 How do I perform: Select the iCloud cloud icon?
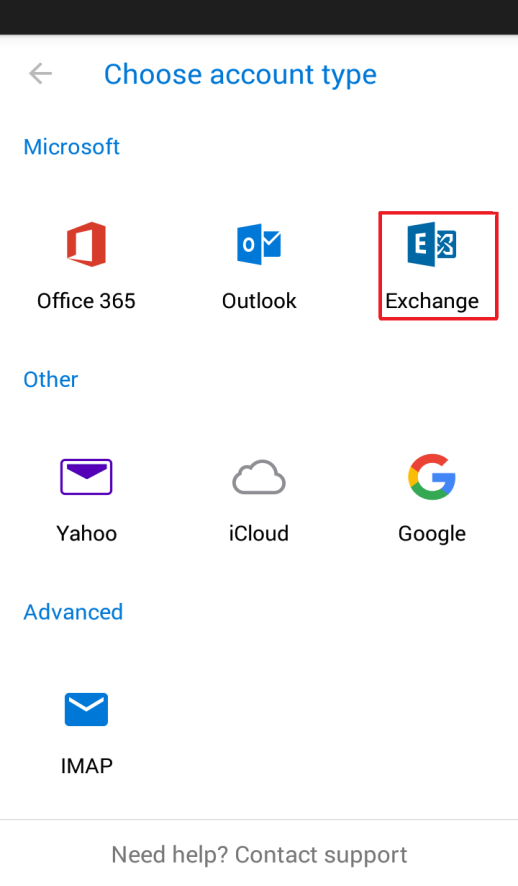[x=259, y=477]
